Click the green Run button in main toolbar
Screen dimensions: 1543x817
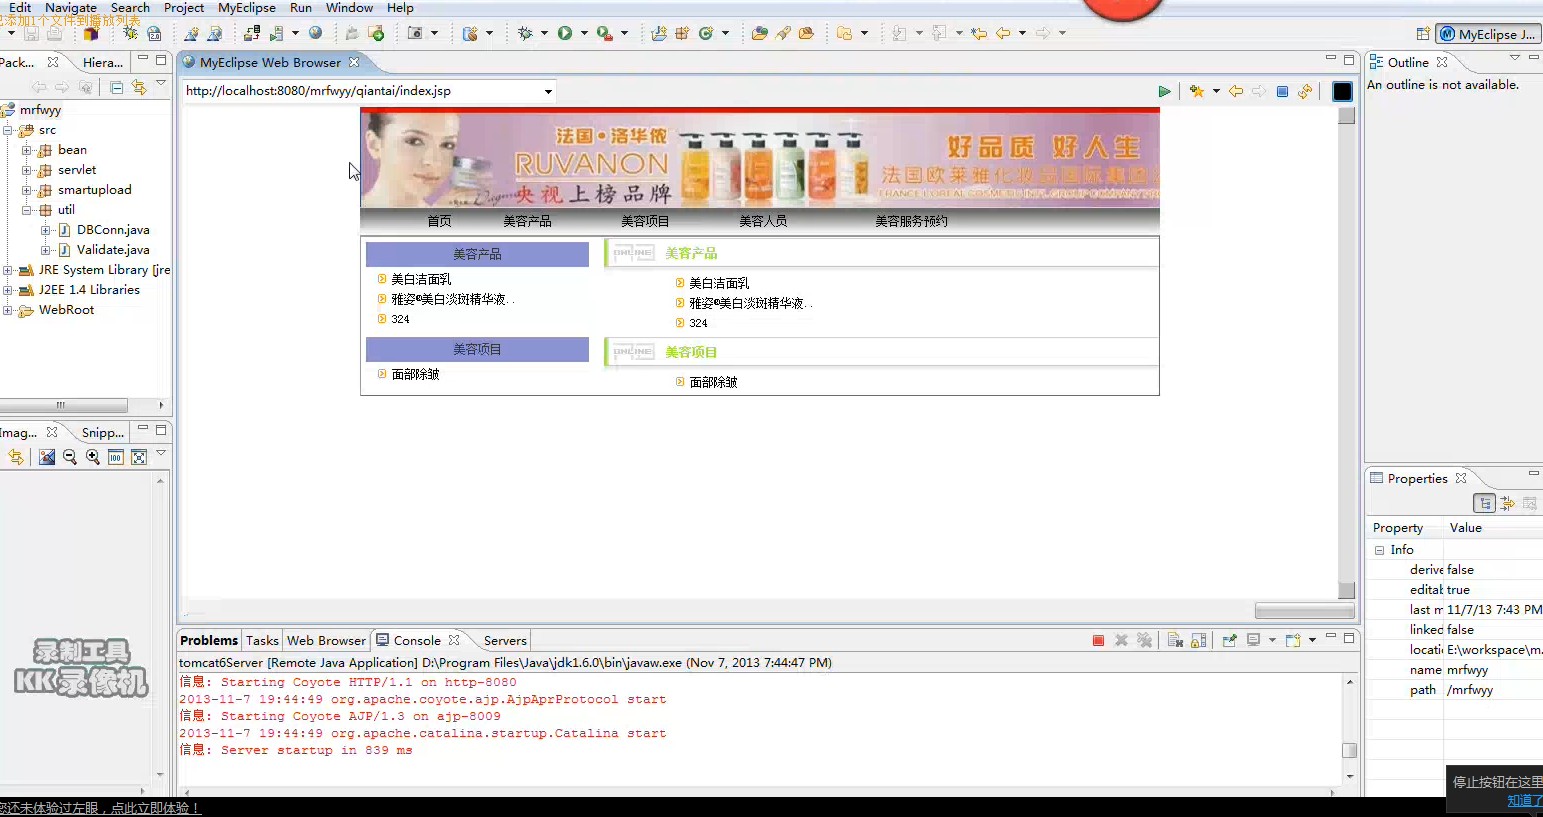pos(565,33)
